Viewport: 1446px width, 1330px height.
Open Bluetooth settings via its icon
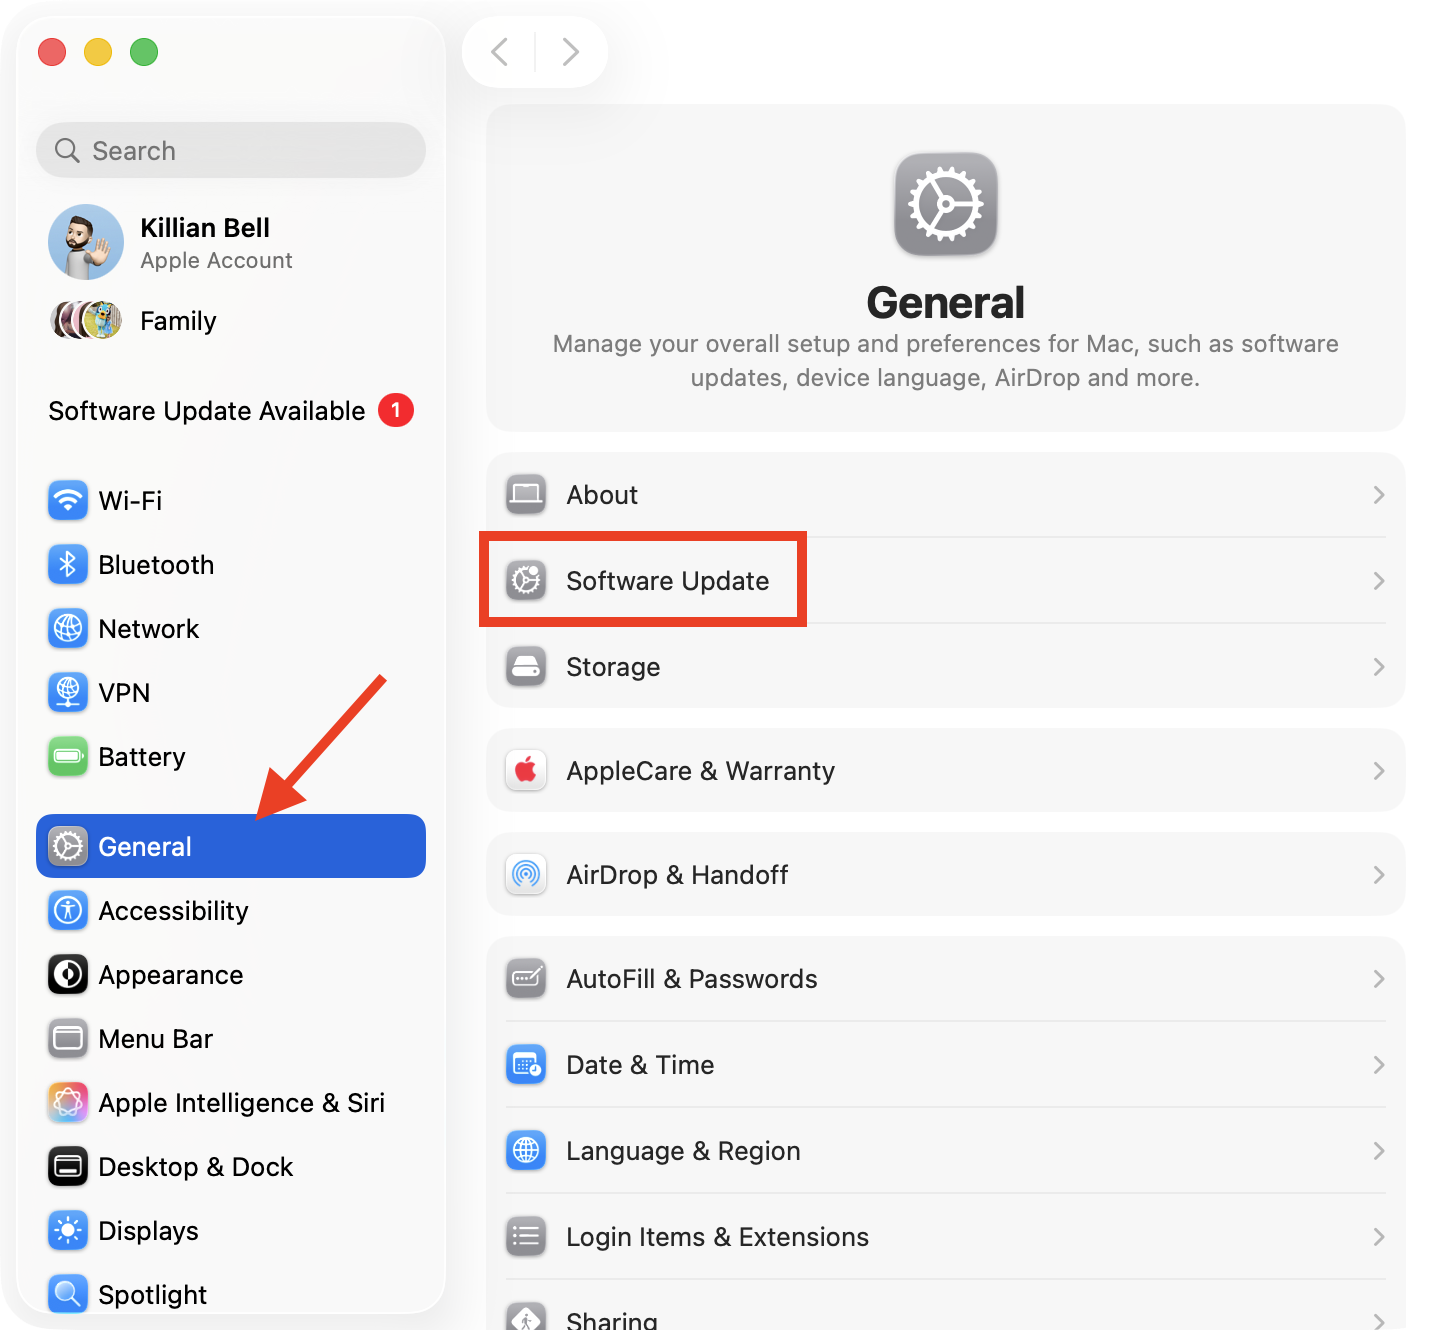[x=67, y=564]
